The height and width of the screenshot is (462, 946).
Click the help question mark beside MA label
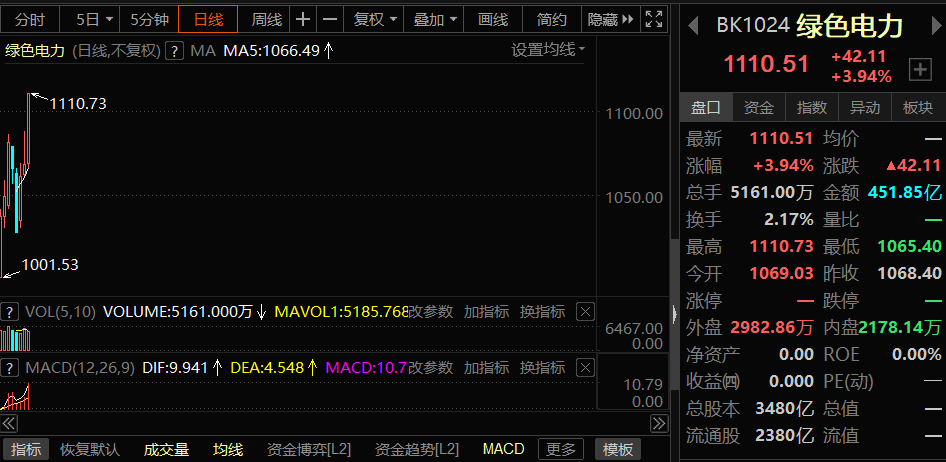click(175, 50)
